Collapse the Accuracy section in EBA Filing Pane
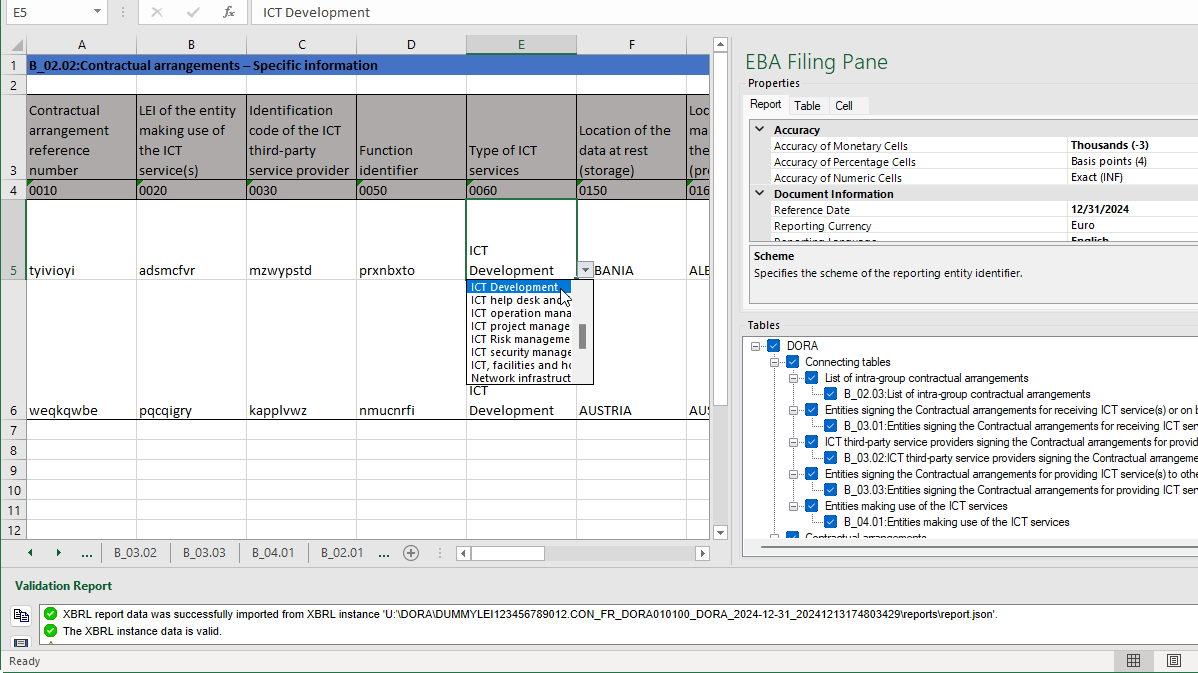Screen dimensions: 1198x673 tap(759, 129)
